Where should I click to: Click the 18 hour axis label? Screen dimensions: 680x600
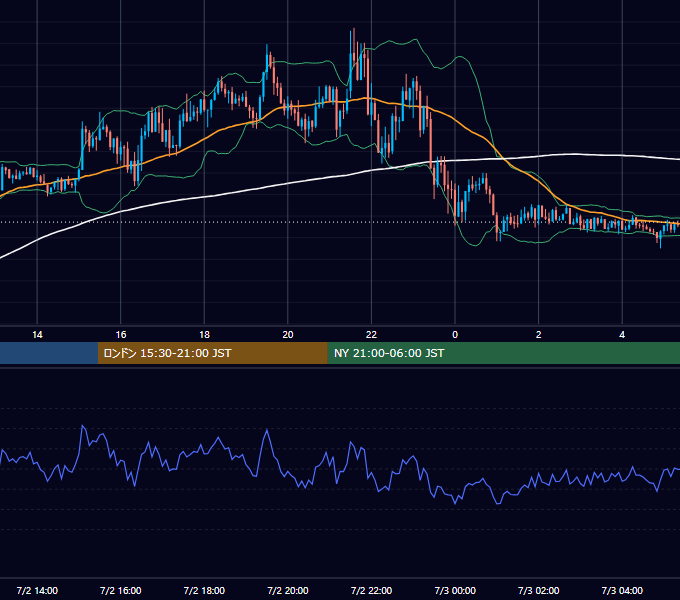point(204,335)
